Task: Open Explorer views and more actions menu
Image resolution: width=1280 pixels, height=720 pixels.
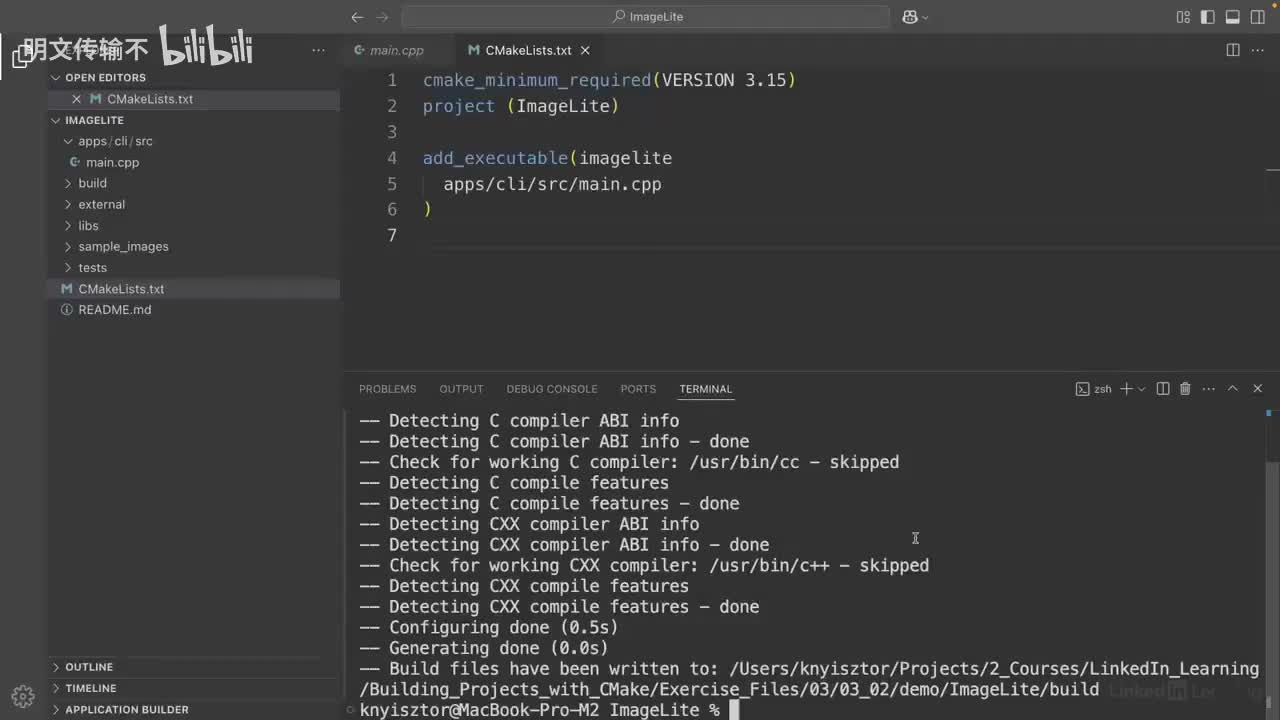Action: coord(318,50)
